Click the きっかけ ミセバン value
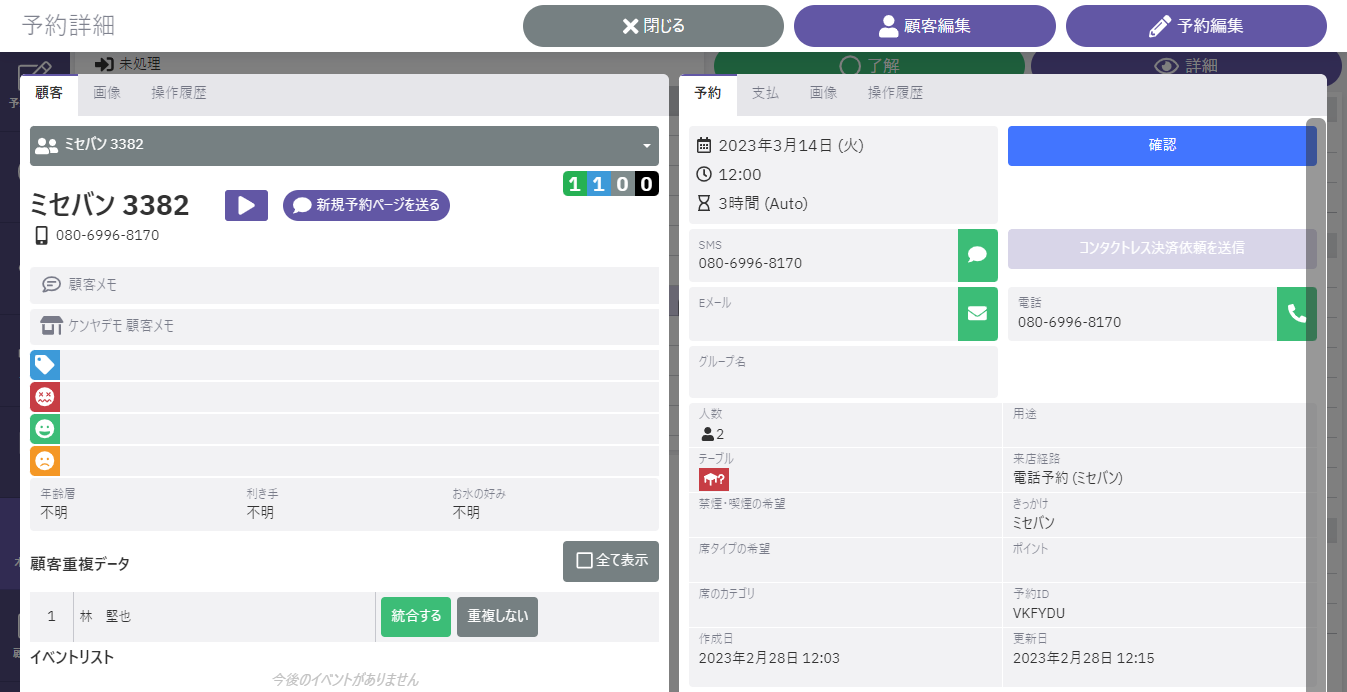Image resolution: width=1347 pixels, height=692 pixels. (x=1034, y=523)
